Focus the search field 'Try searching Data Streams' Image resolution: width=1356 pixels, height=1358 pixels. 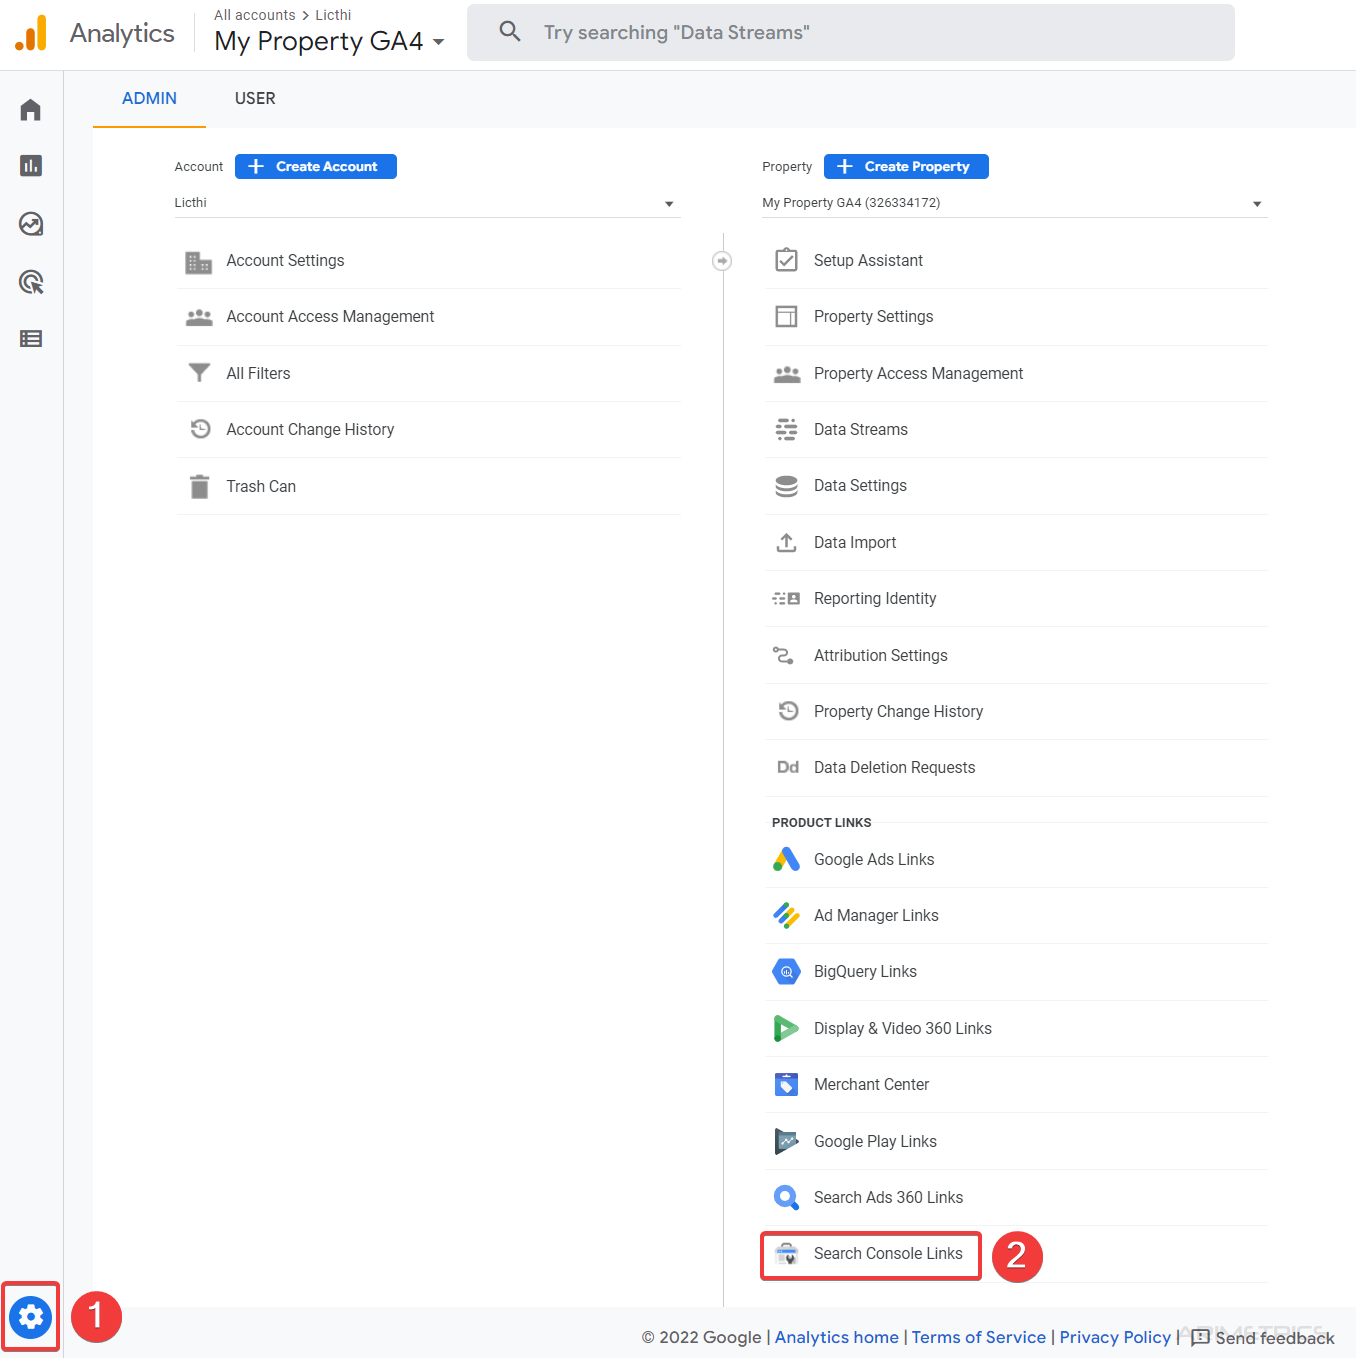(x=851, y=32)
